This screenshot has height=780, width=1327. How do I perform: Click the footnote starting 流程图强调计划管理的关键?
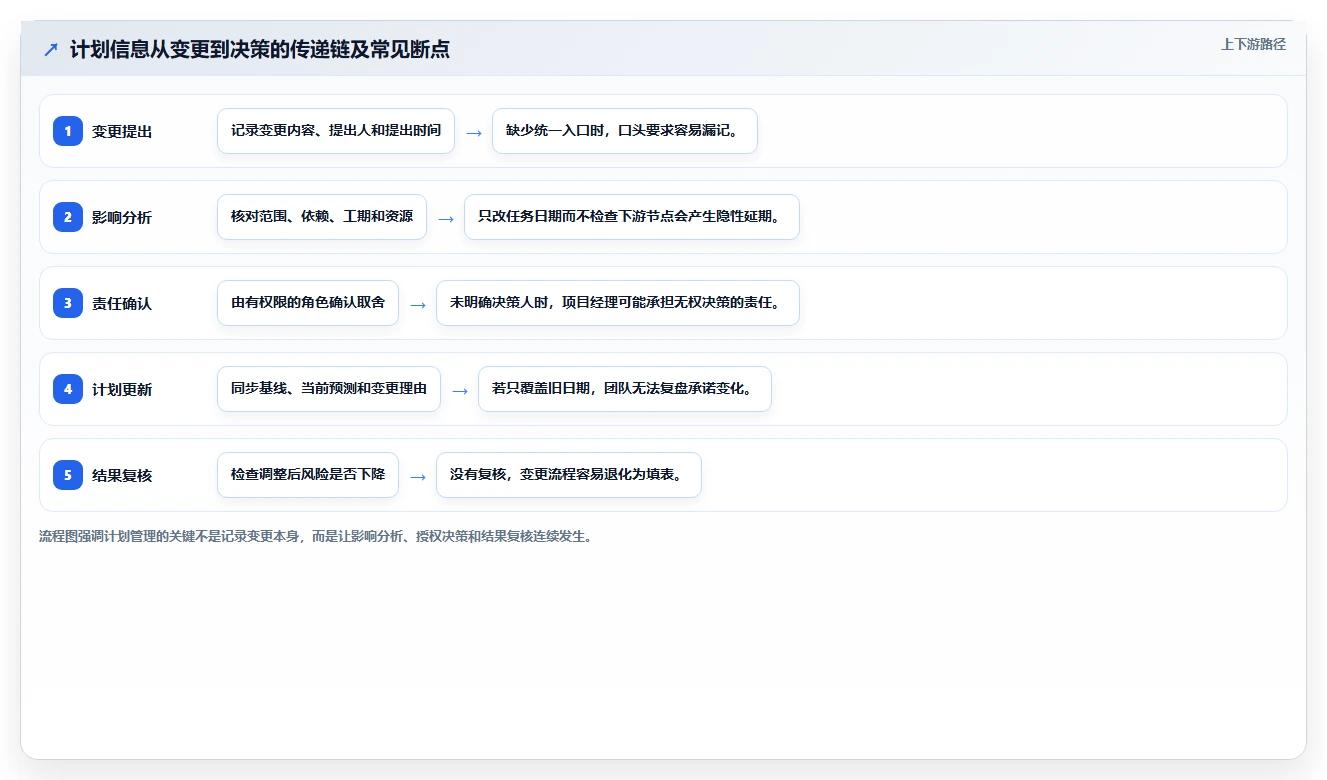coord(316,536)
